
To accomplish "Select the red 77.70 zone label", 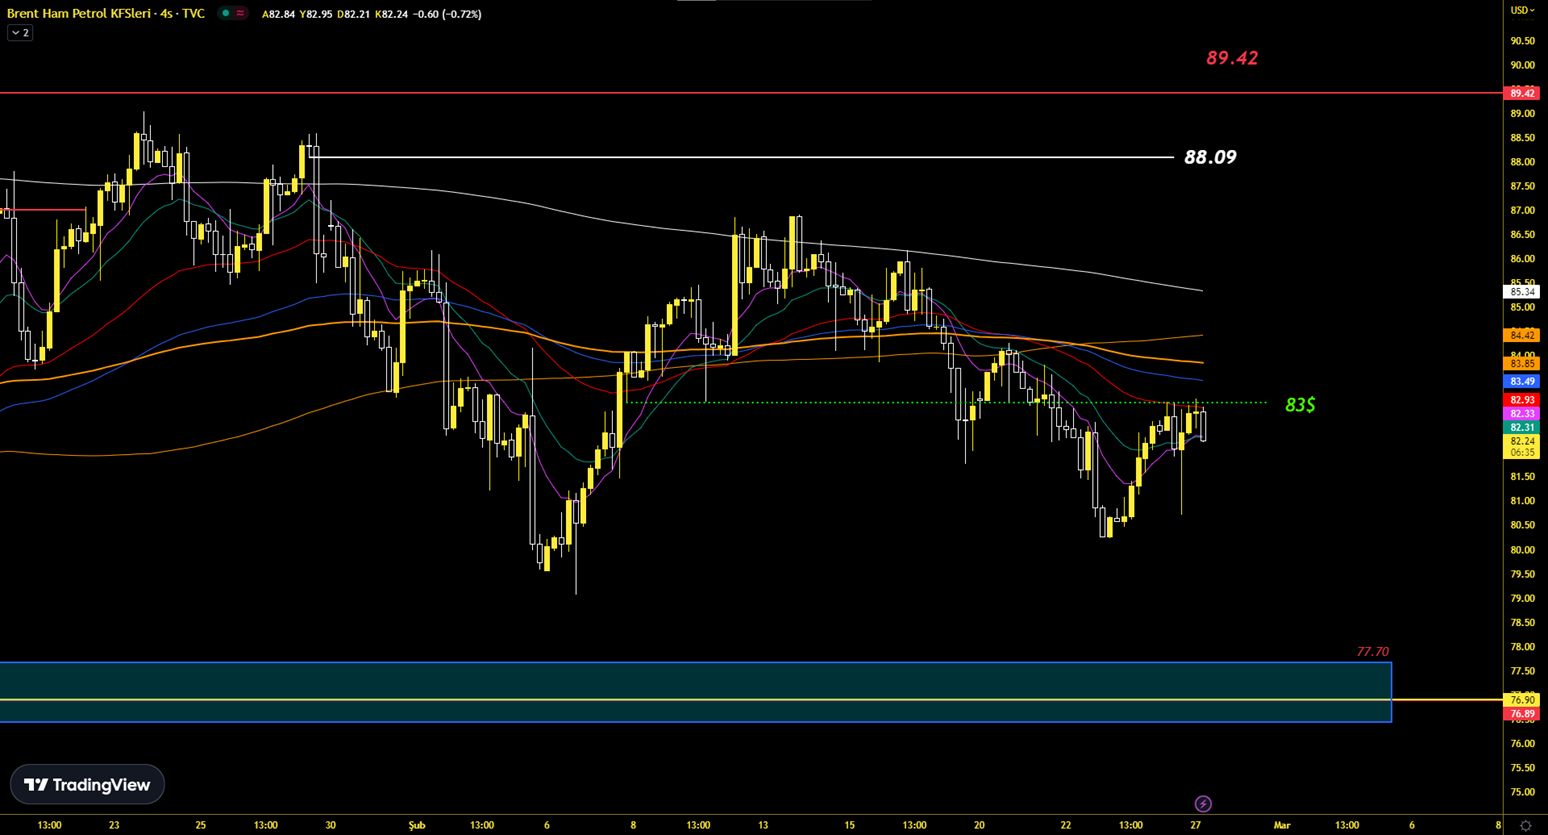I will [x=1372, y=651].
